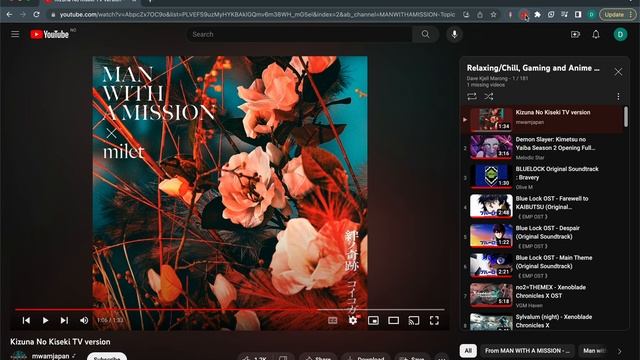Open Blue Lock OST Despair track

[542, 236]
